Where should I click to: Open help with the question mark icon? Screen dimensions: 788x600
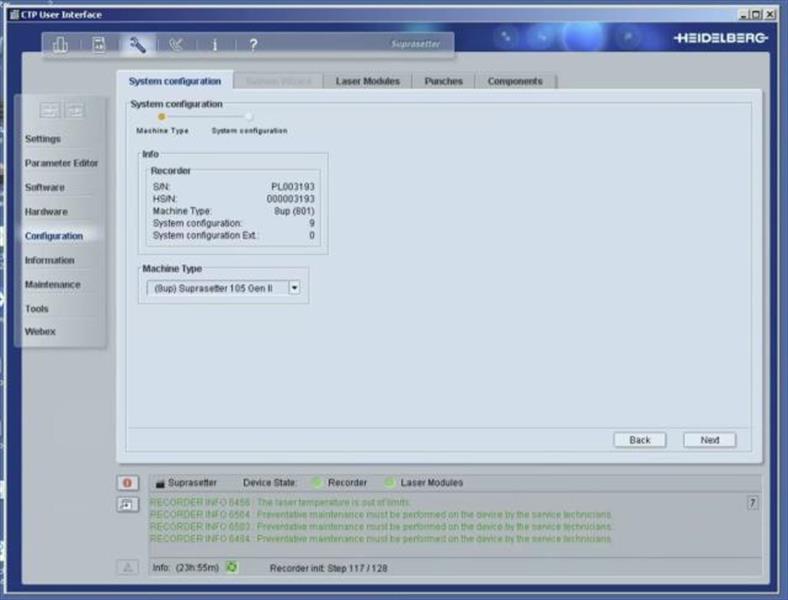(x=253, y=45)
